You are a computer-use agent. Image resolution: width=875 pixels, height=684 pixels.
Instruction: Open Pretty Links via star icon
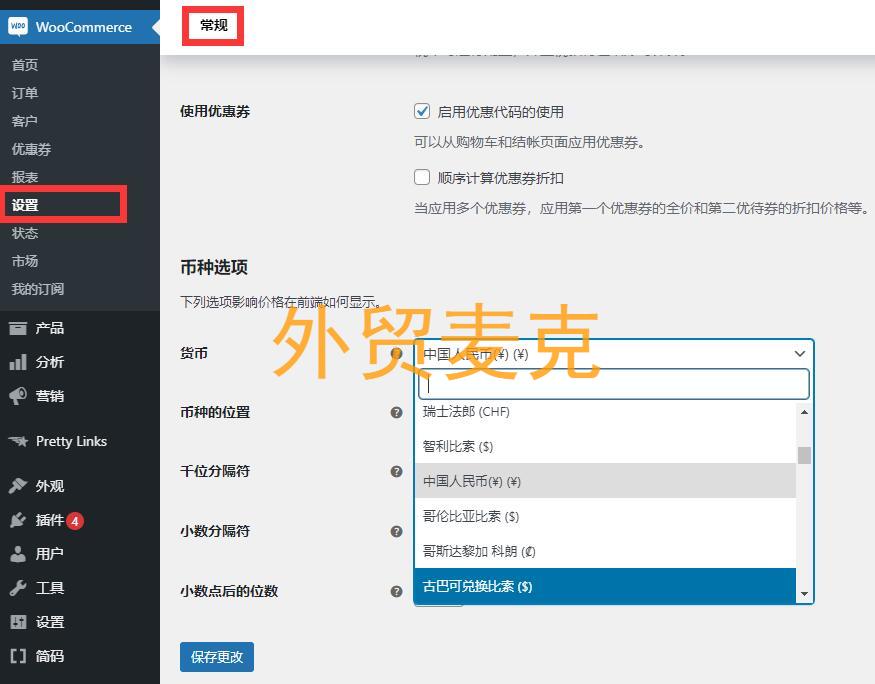(x=18, y=441)
